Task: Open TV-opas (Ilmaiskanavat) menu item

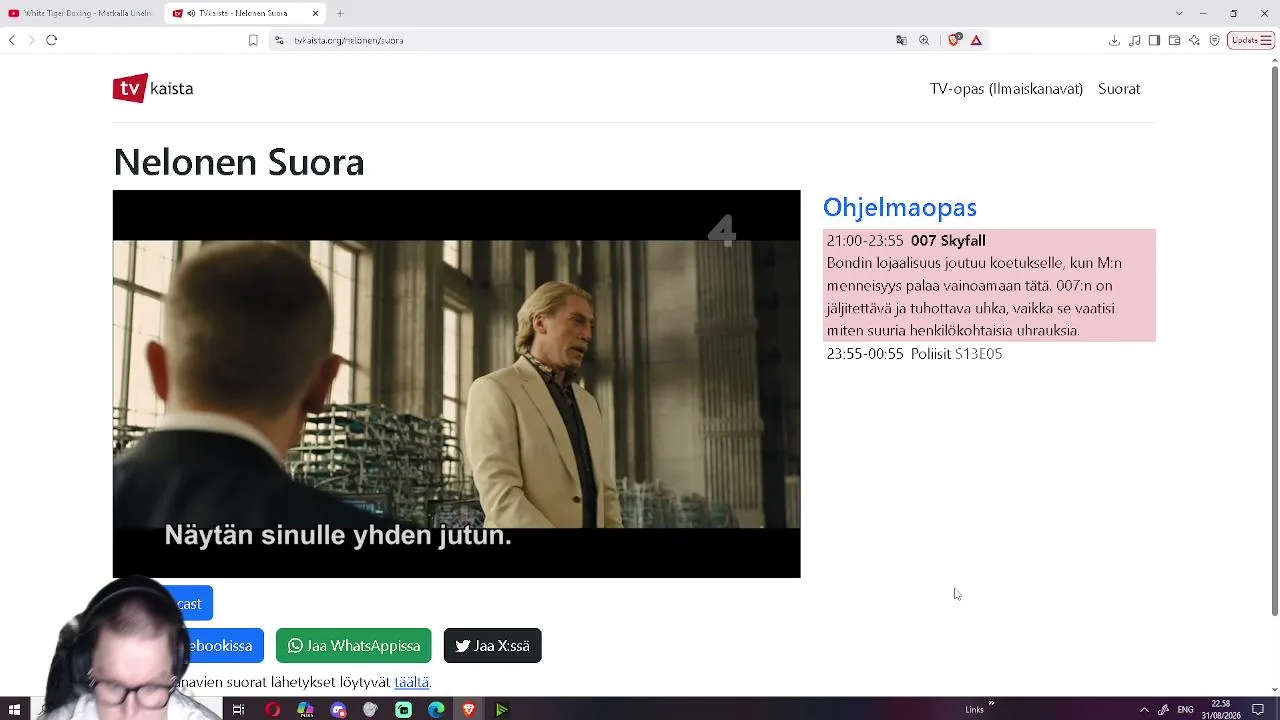Action: 1006,89
